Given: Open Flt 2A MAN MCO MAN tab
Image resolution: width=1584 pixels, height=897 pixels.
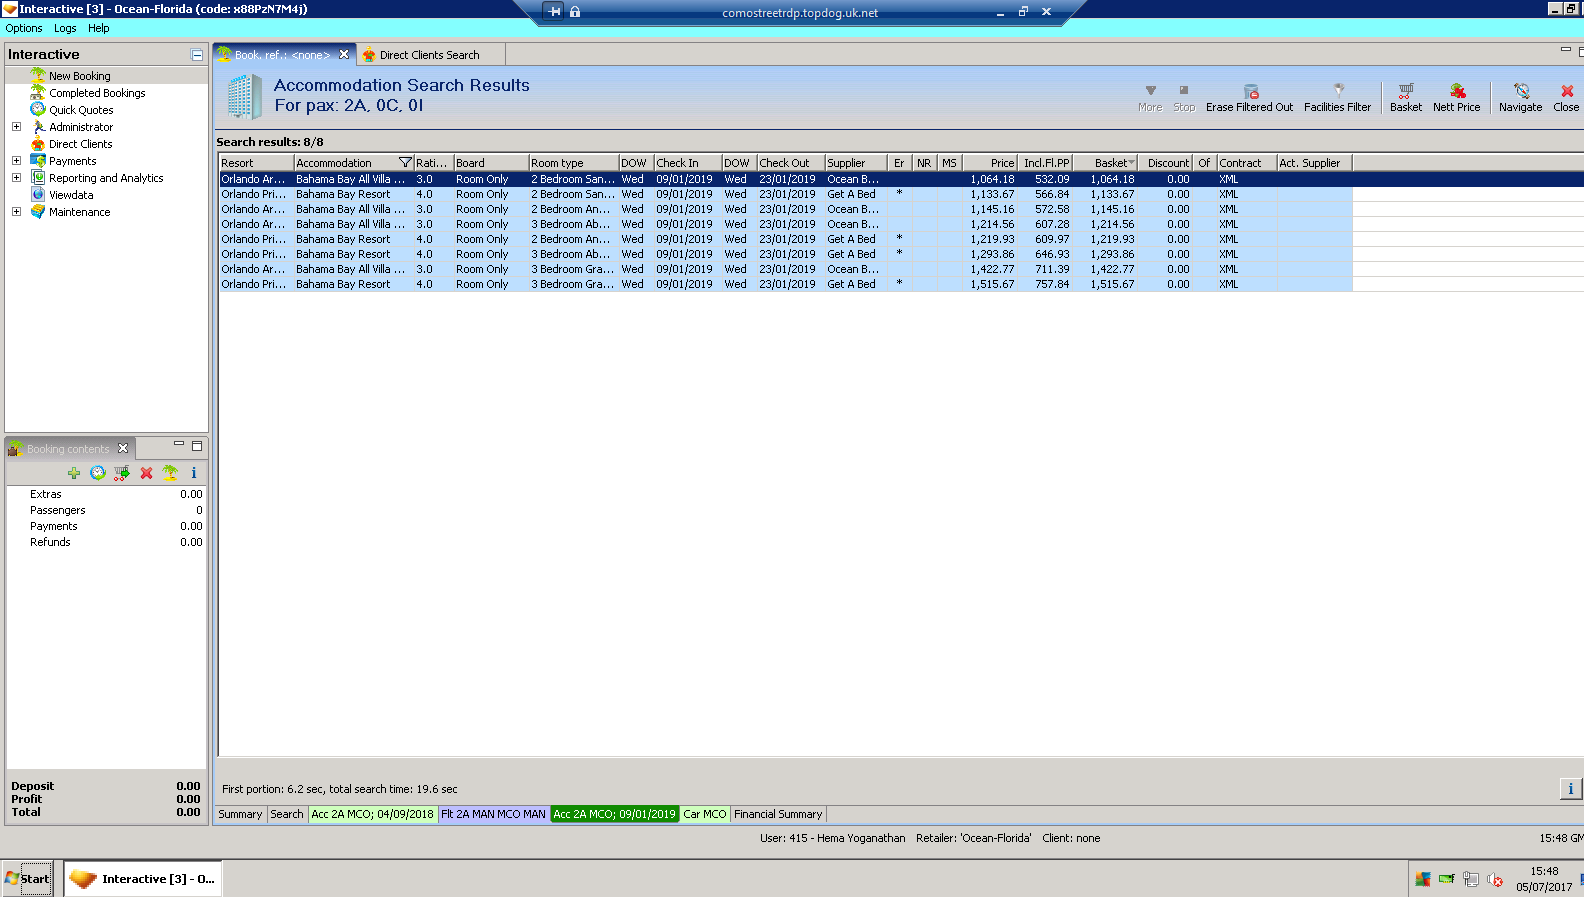Looking at the screenshot, I should [x=493, y=814].
